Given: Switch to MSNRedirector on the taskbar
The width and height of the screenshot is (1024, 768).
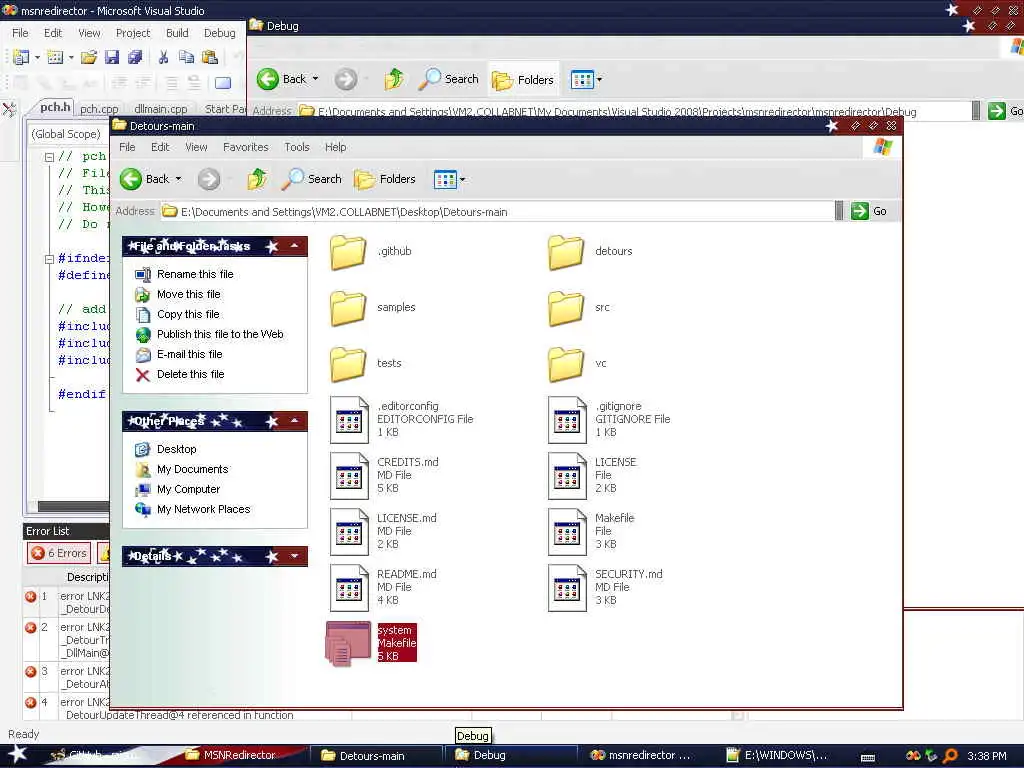Looking at the screenshot, I should coord(231,755).
